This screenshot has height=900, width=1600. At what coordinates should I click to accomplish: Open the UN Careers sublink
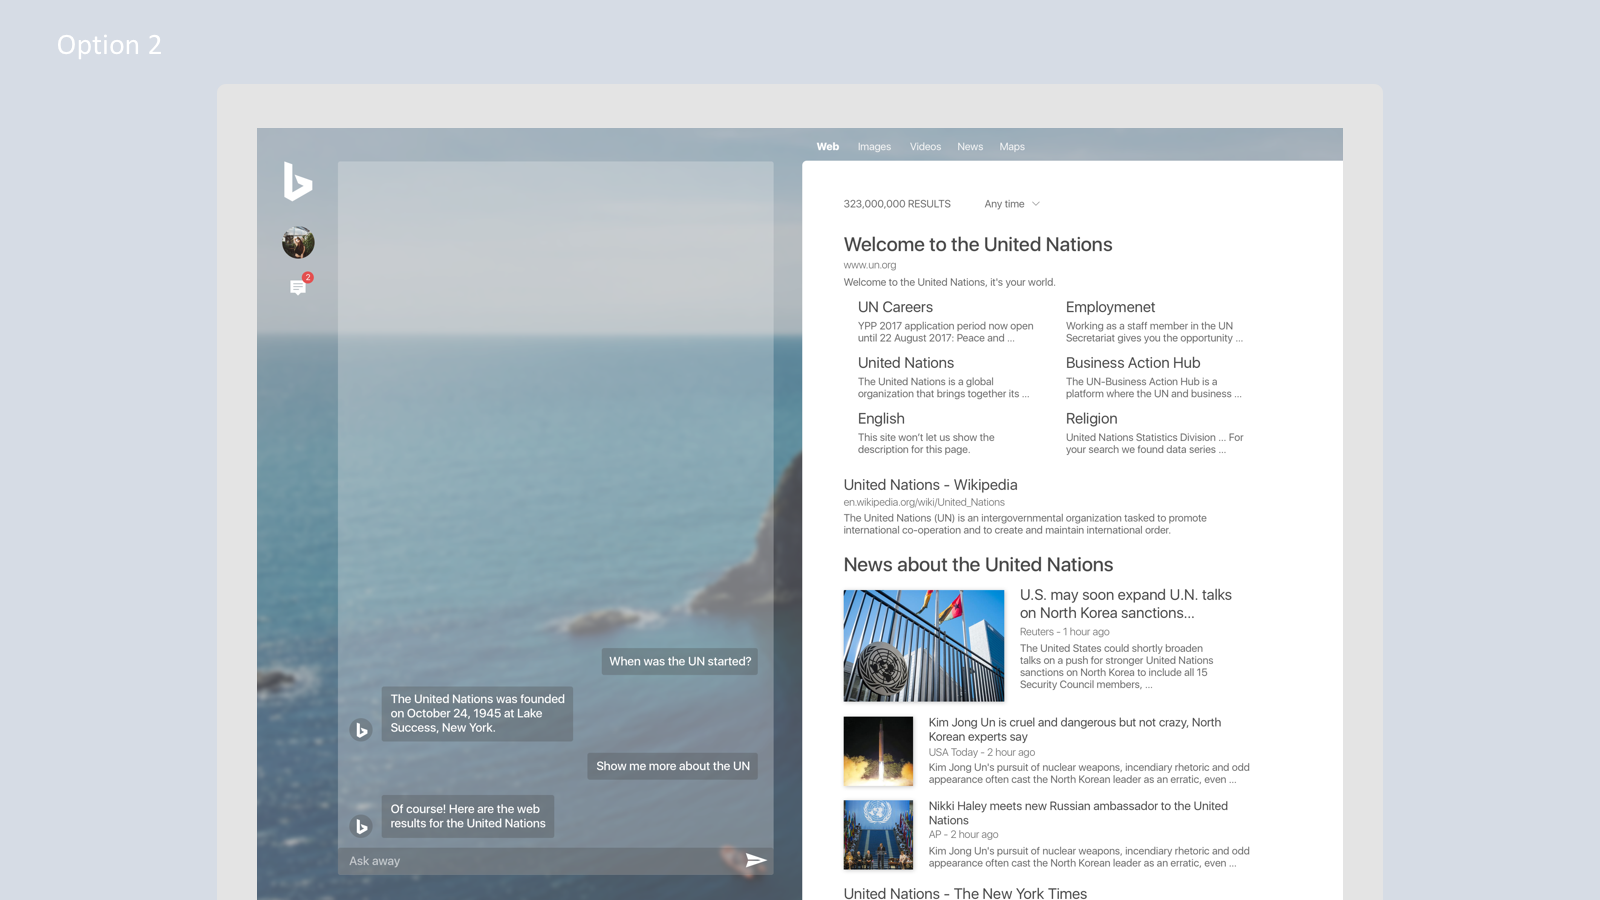click(x=895, y=307)
